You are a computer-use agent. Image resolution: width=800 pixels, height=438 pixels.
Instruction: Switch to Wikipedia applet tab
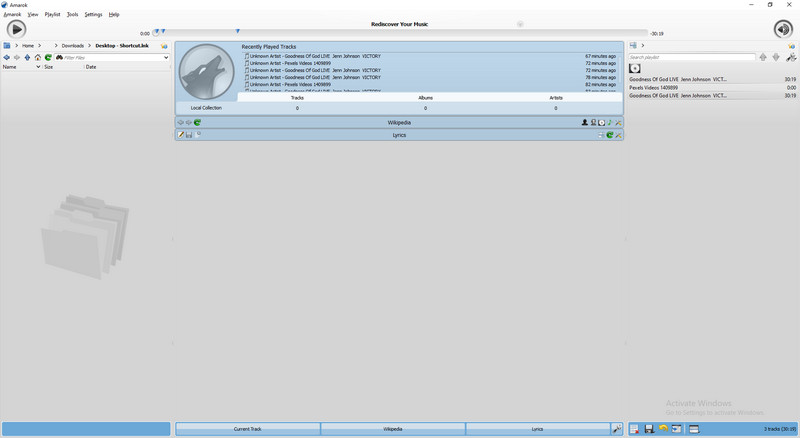393,429
